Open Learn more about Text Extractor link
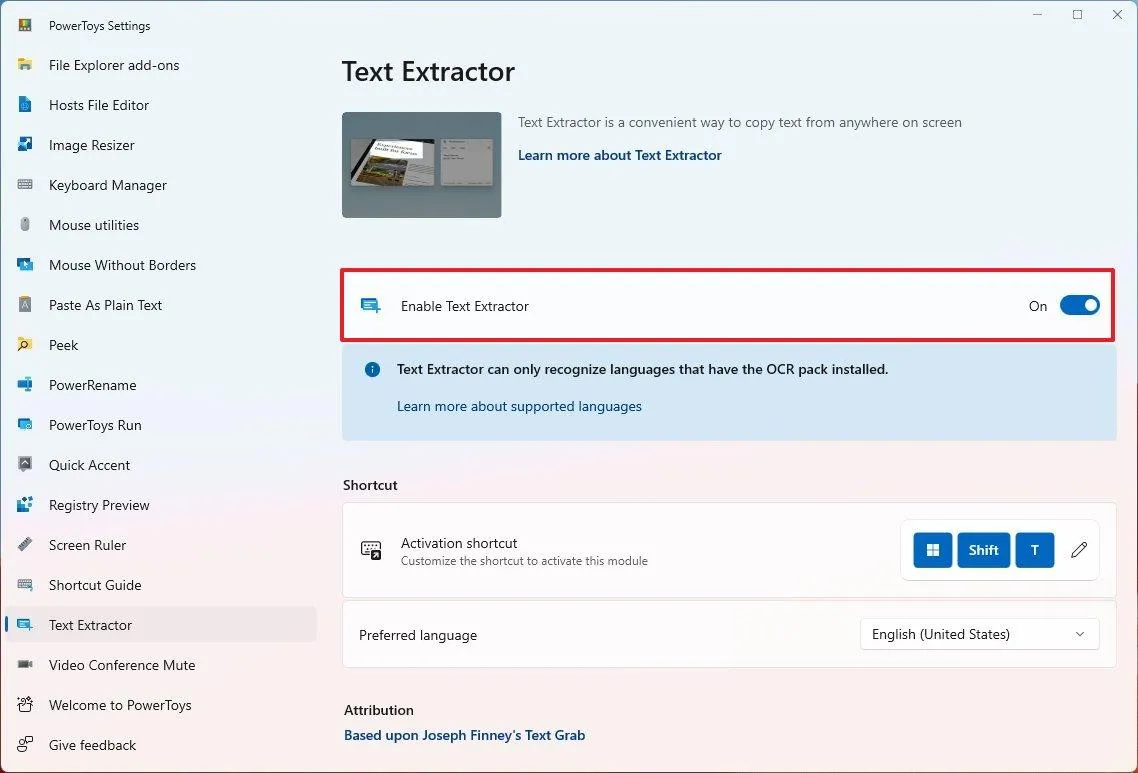 (x=620, y=155)
